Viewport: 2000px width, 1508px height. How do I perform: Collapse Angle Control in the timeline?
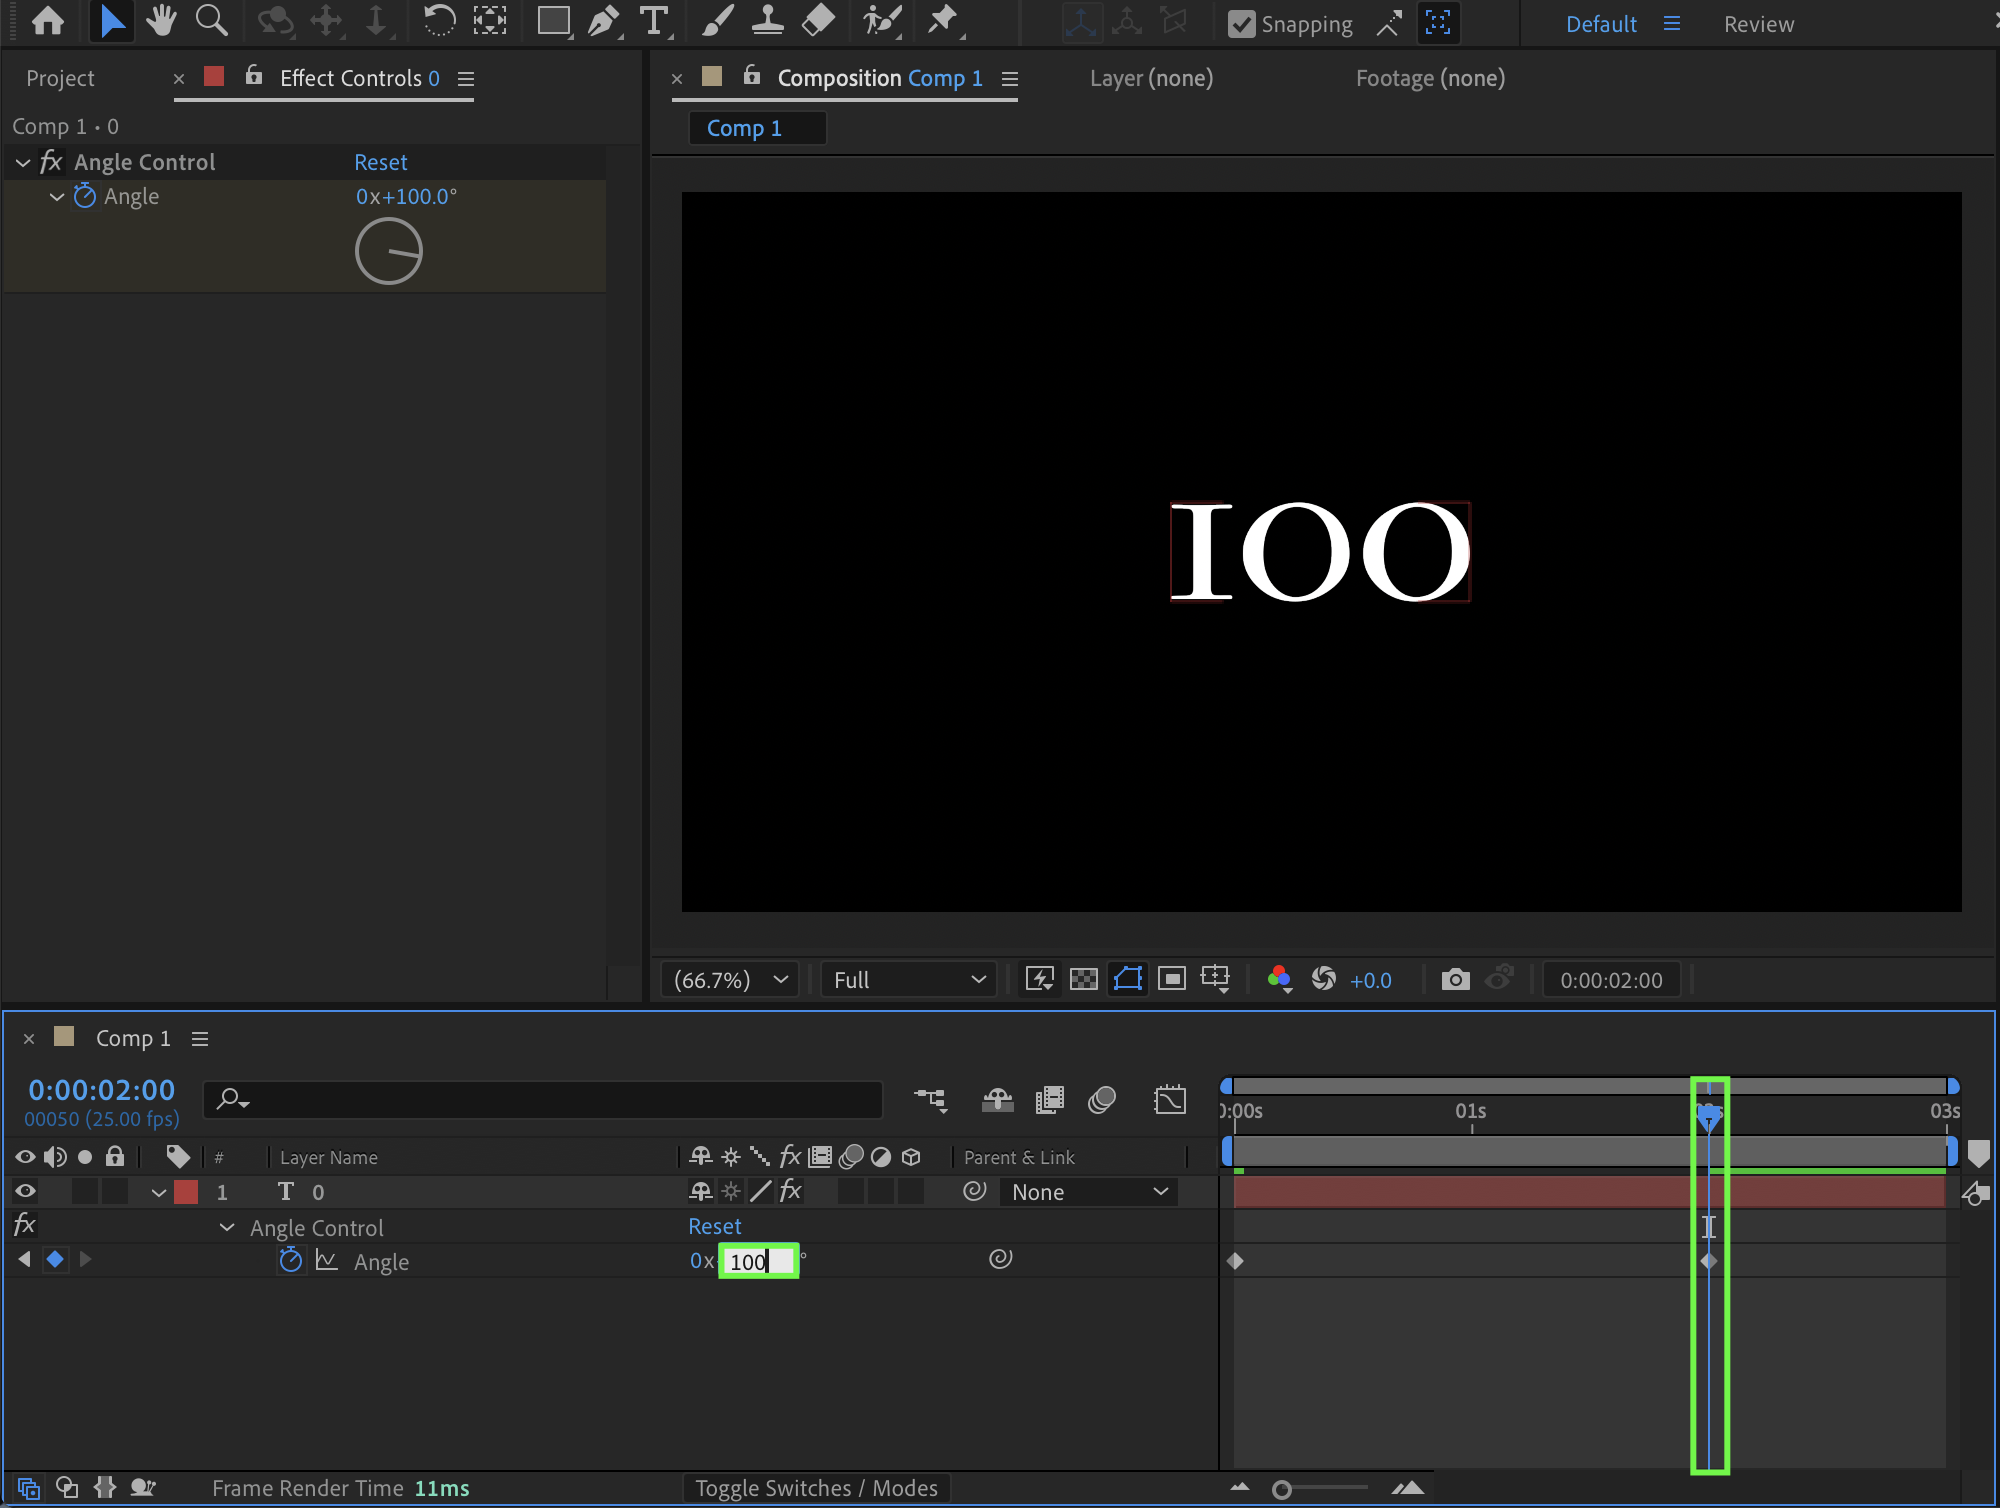tap(227, 1227)
